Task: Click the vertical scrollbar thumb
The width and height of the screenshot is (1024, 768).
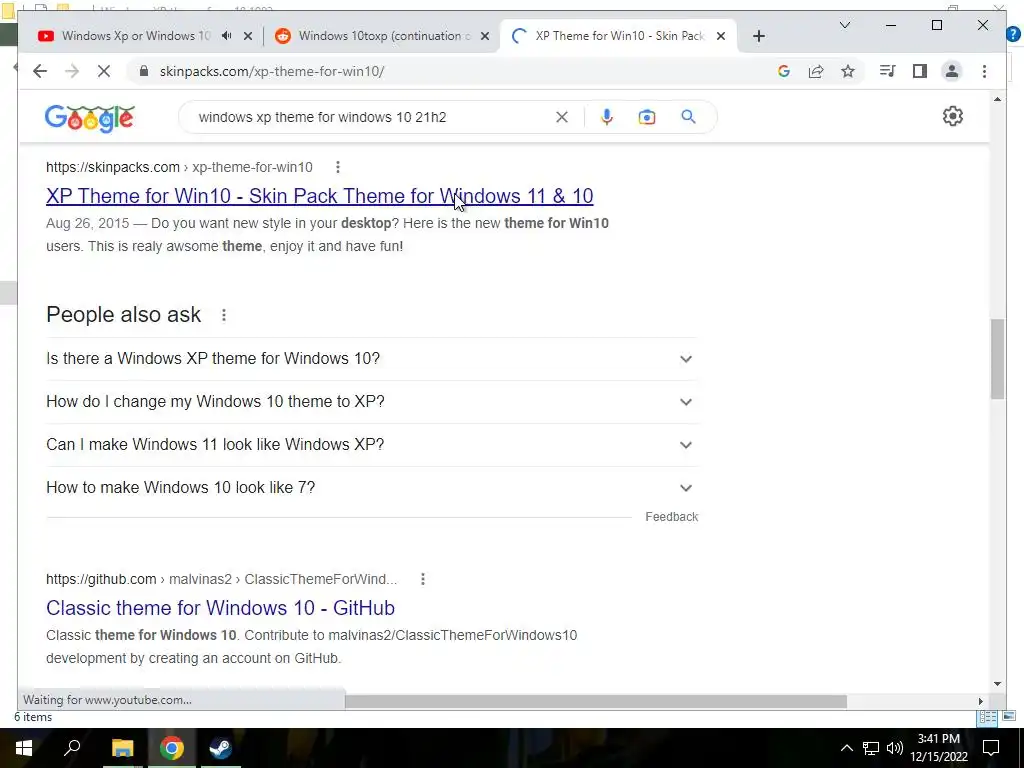Action: (997, 359)
